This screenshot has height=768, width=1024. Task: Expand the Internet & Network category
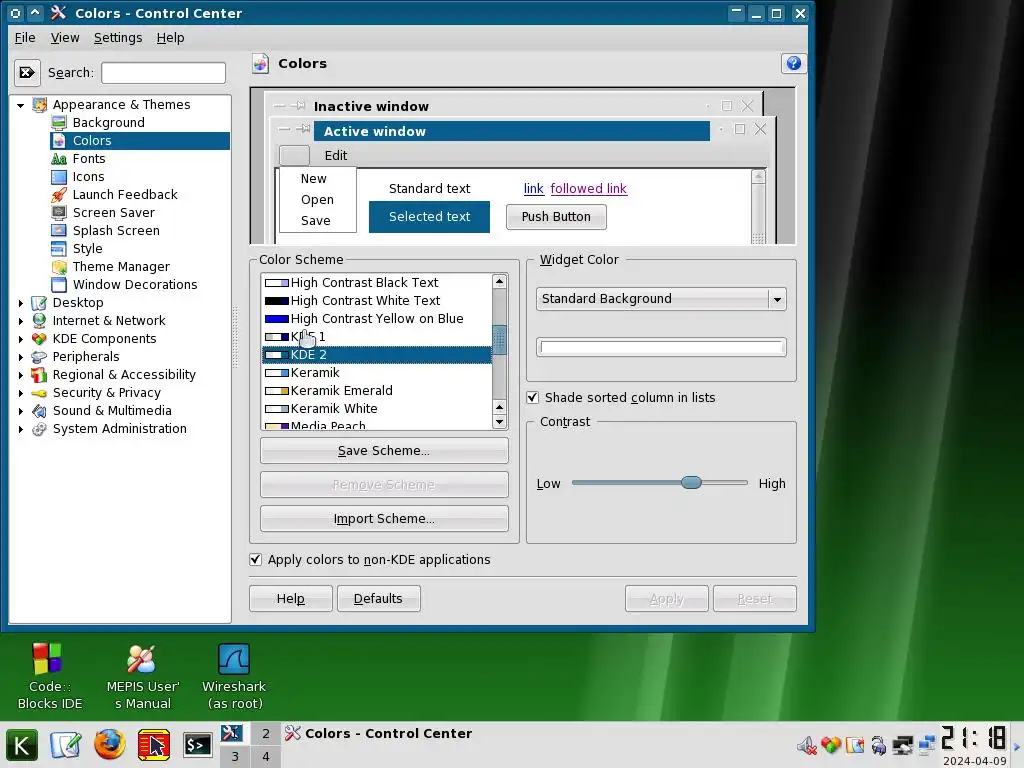tap(21, 321)
